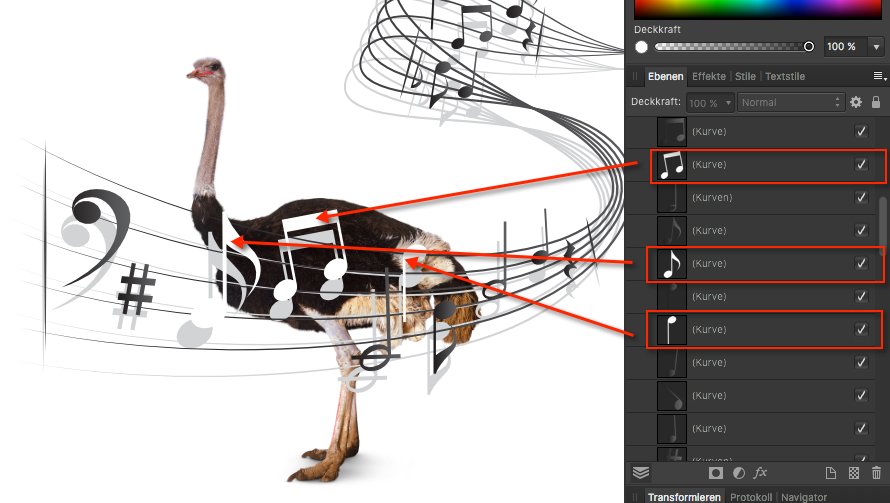The image size is (890, 503).
Task: Hide the layer with white single eighth note thumbnail
Action: click(x=862, y=263)
